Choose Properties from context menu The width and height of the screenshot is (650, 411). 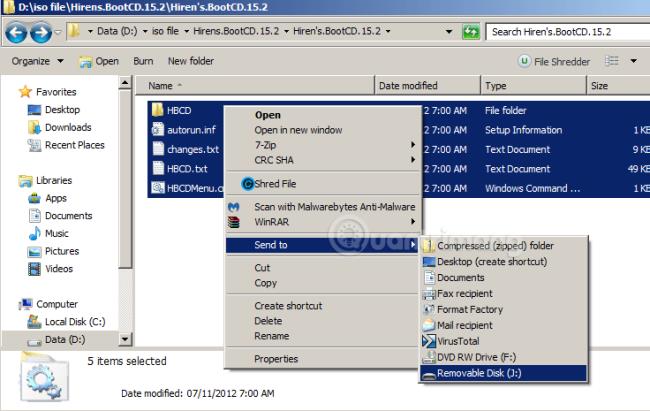pyautogui.click(x=276, y=359)
